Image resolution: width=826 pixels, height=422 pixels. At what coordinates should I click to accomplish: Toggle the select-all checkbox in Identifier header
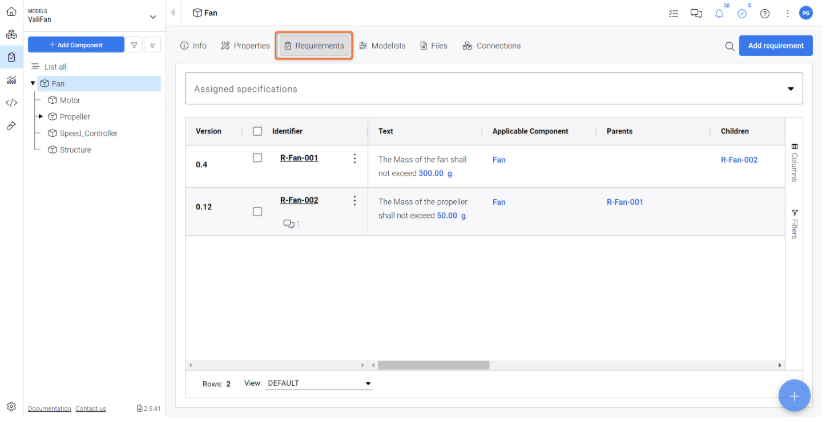257,131
